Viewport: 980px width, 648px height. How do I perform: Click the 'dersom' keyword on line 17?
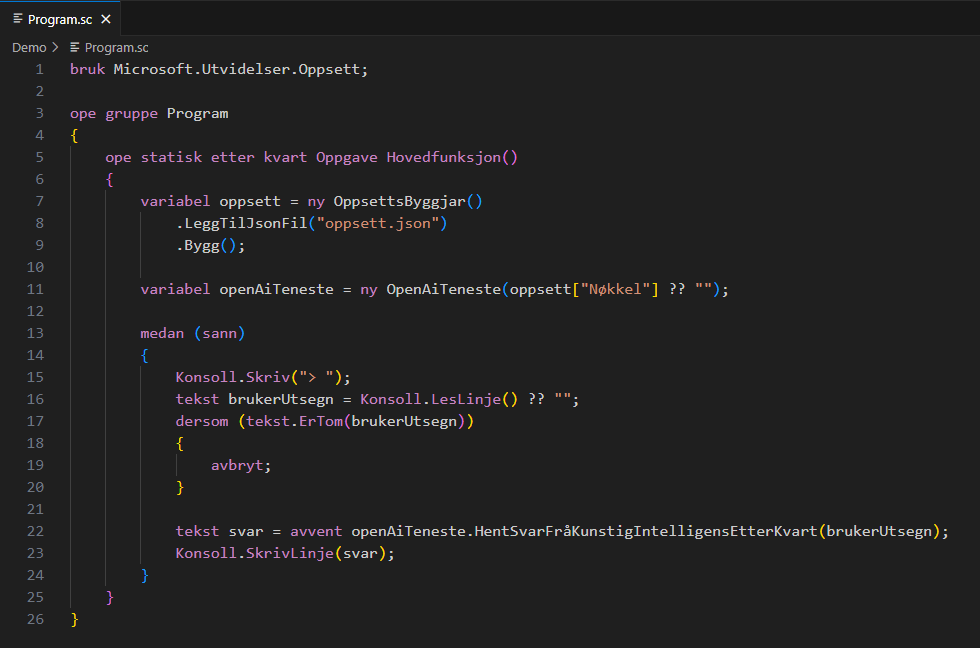[x=202, y=421]
